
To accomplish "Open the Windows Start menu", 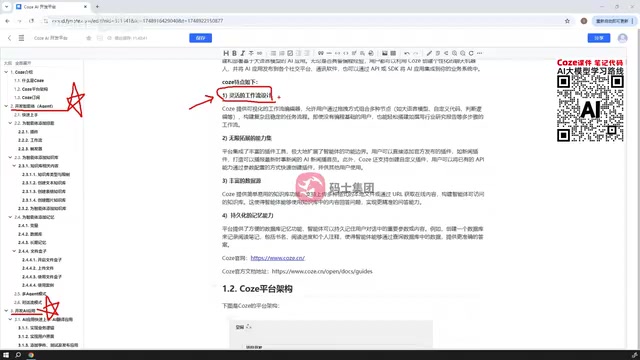I will coord(6,355).
